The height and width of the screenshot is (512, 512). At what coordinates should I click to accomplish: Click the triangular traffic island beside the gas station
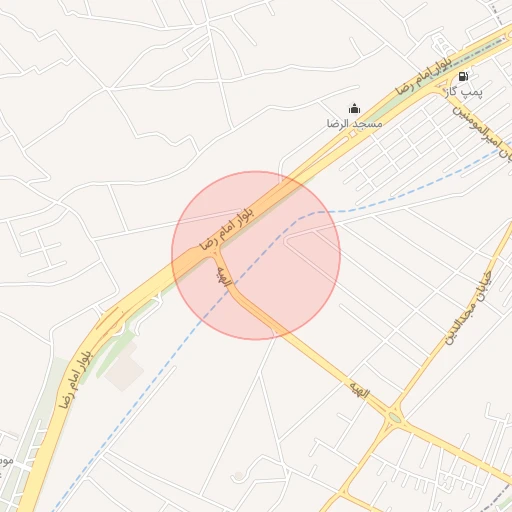441,84
